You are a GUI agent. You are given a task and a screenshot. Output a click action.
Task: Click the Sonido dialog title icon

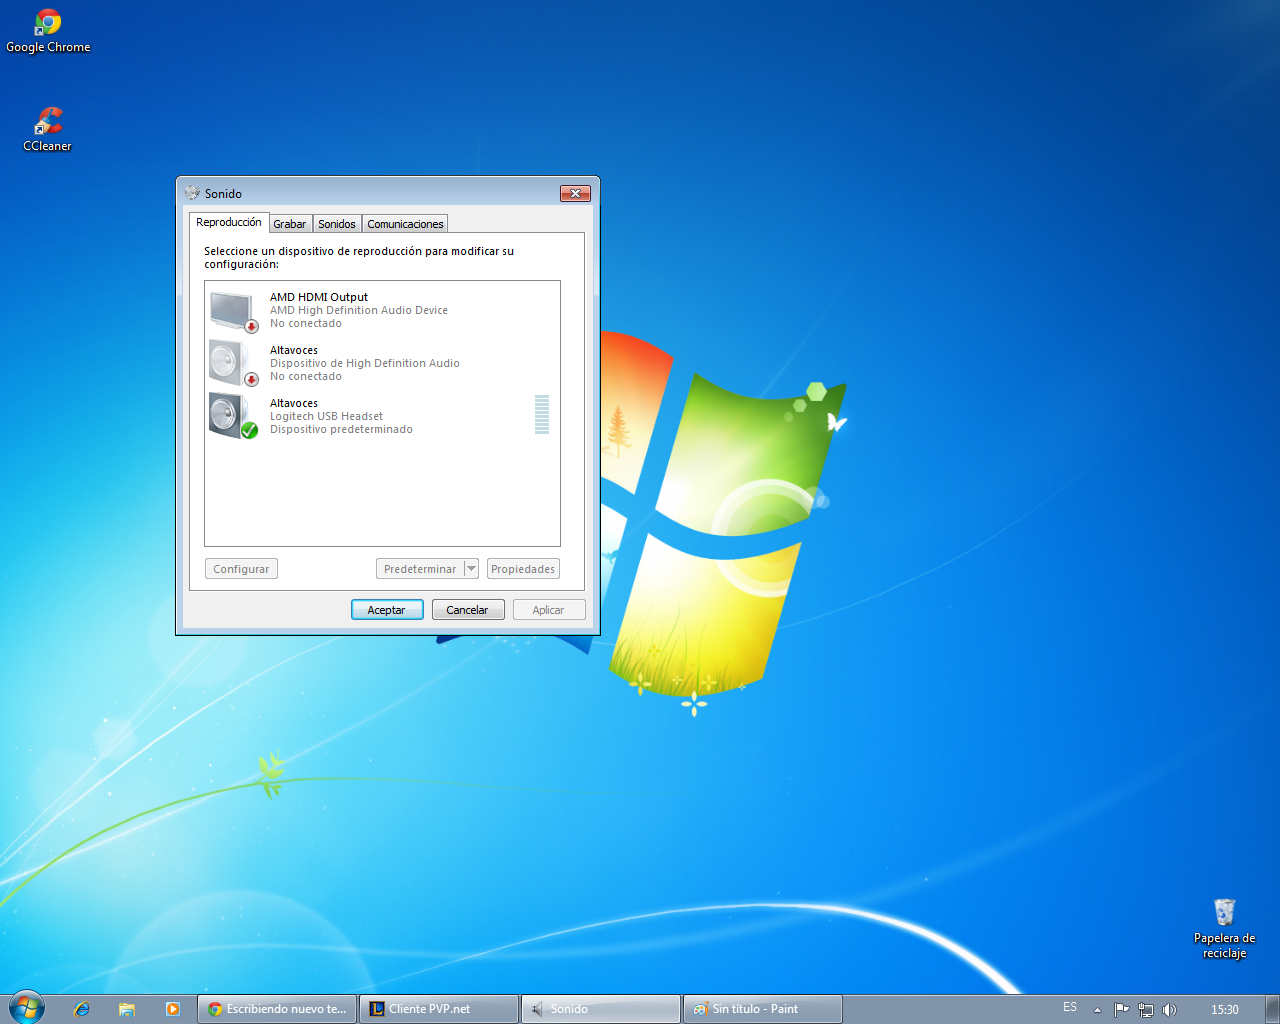192,193
